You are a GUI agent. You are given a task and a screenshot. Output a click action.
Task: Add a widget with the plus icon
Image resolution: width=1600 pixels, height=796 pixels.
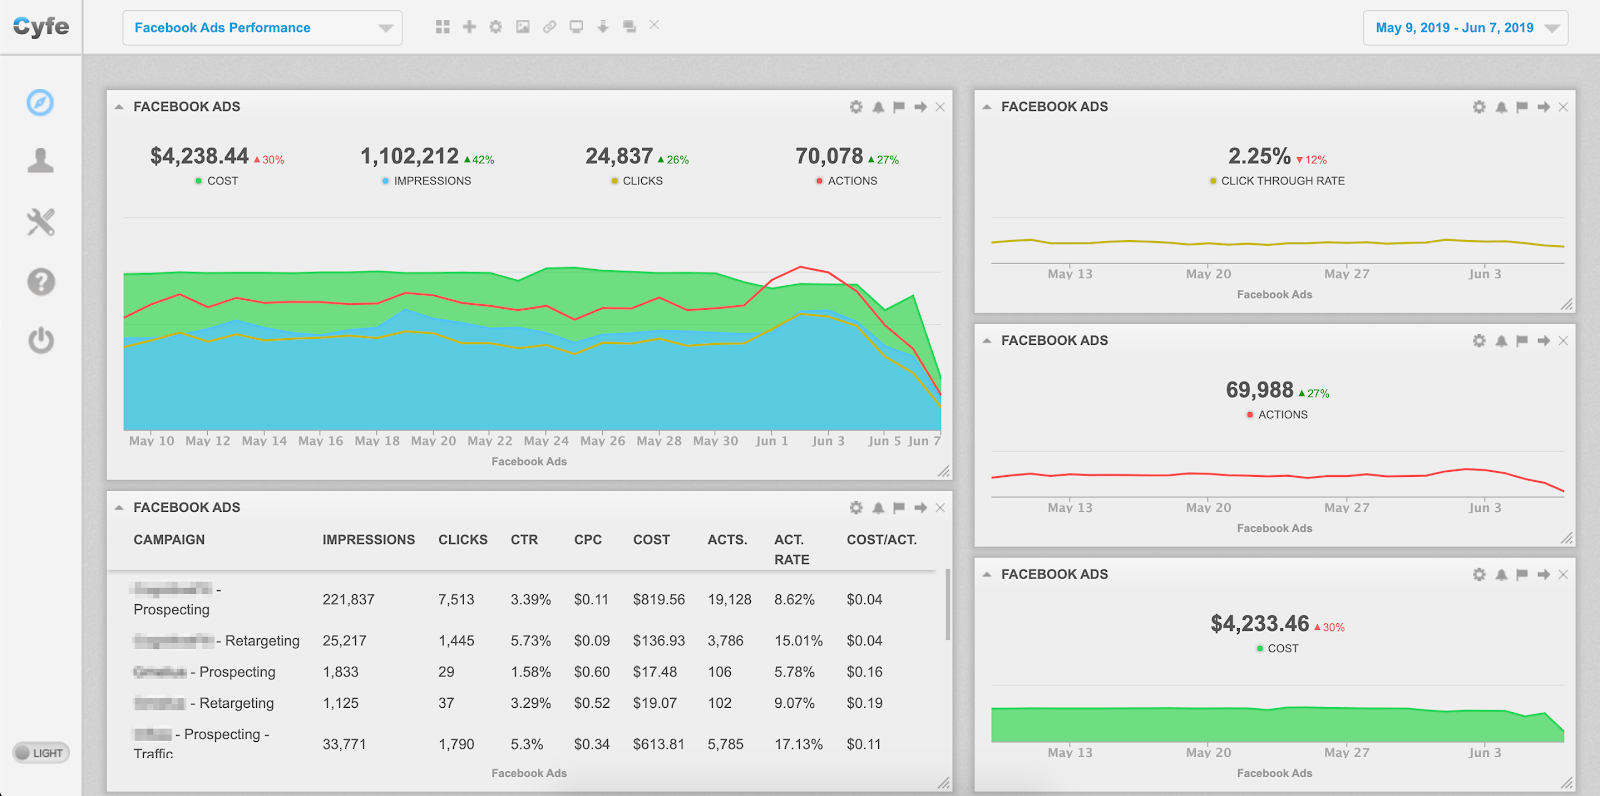point(469,27)
